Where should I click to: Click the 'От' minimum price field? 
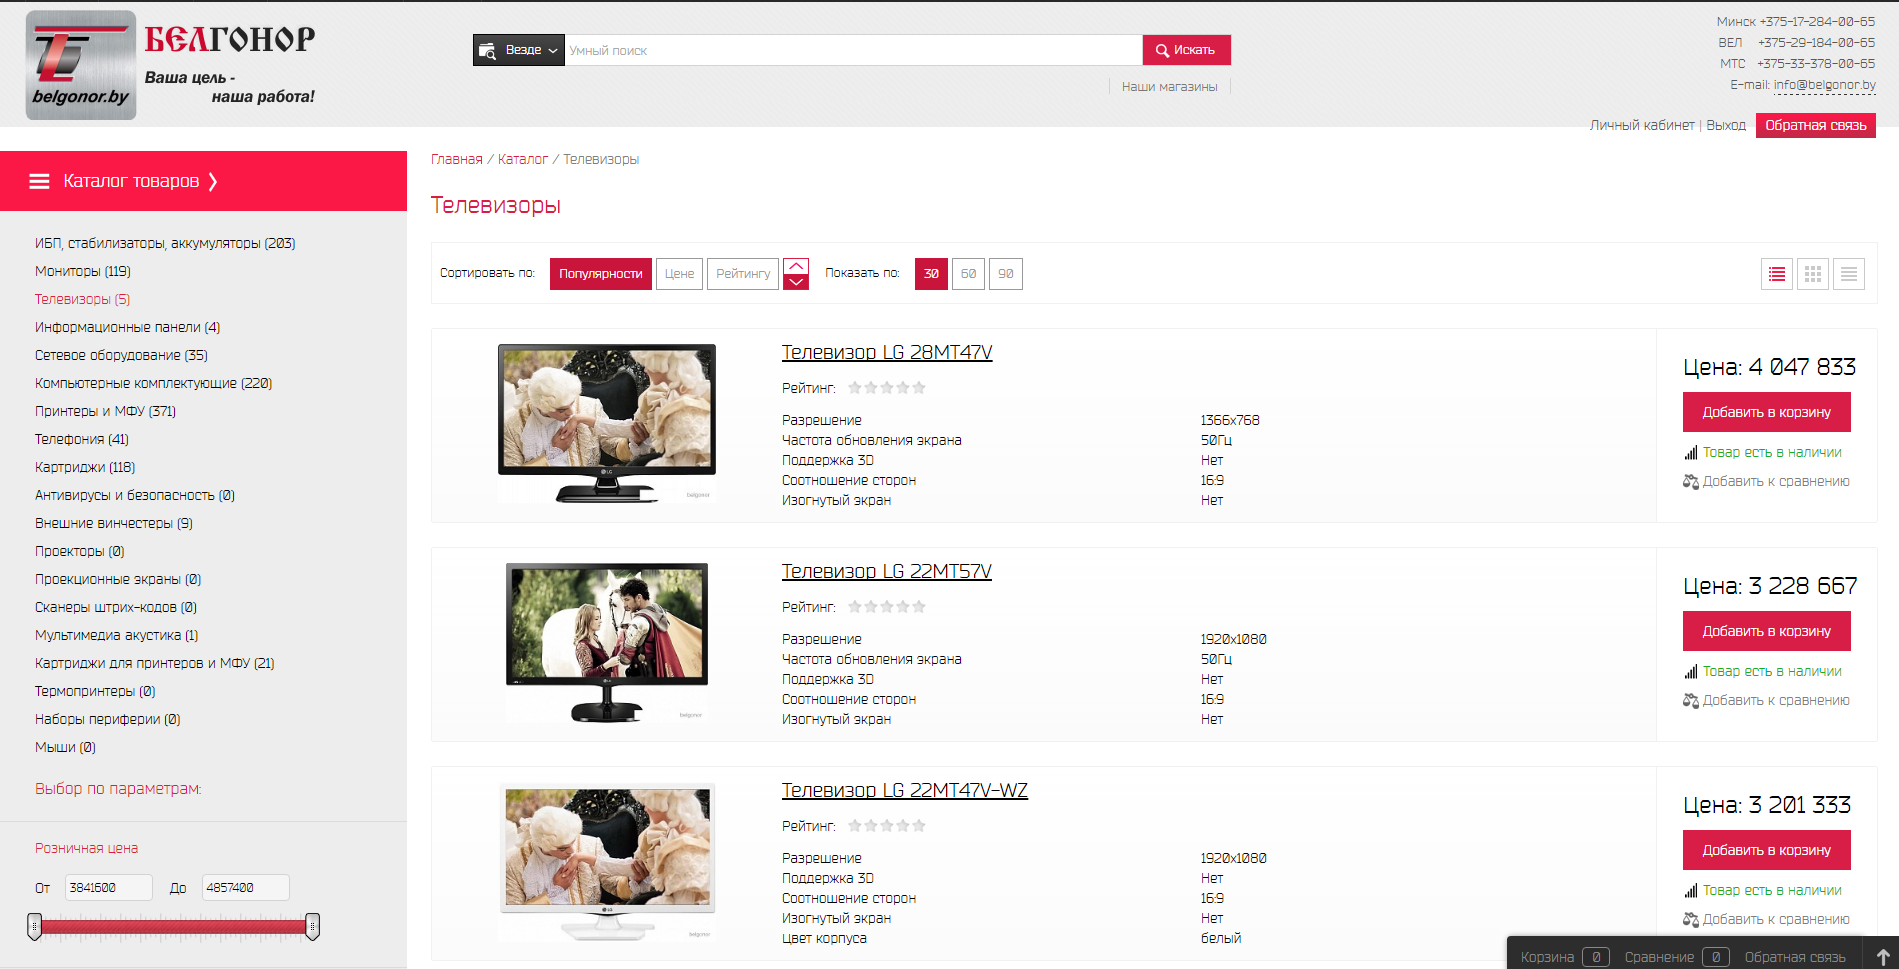coord(109,888)
